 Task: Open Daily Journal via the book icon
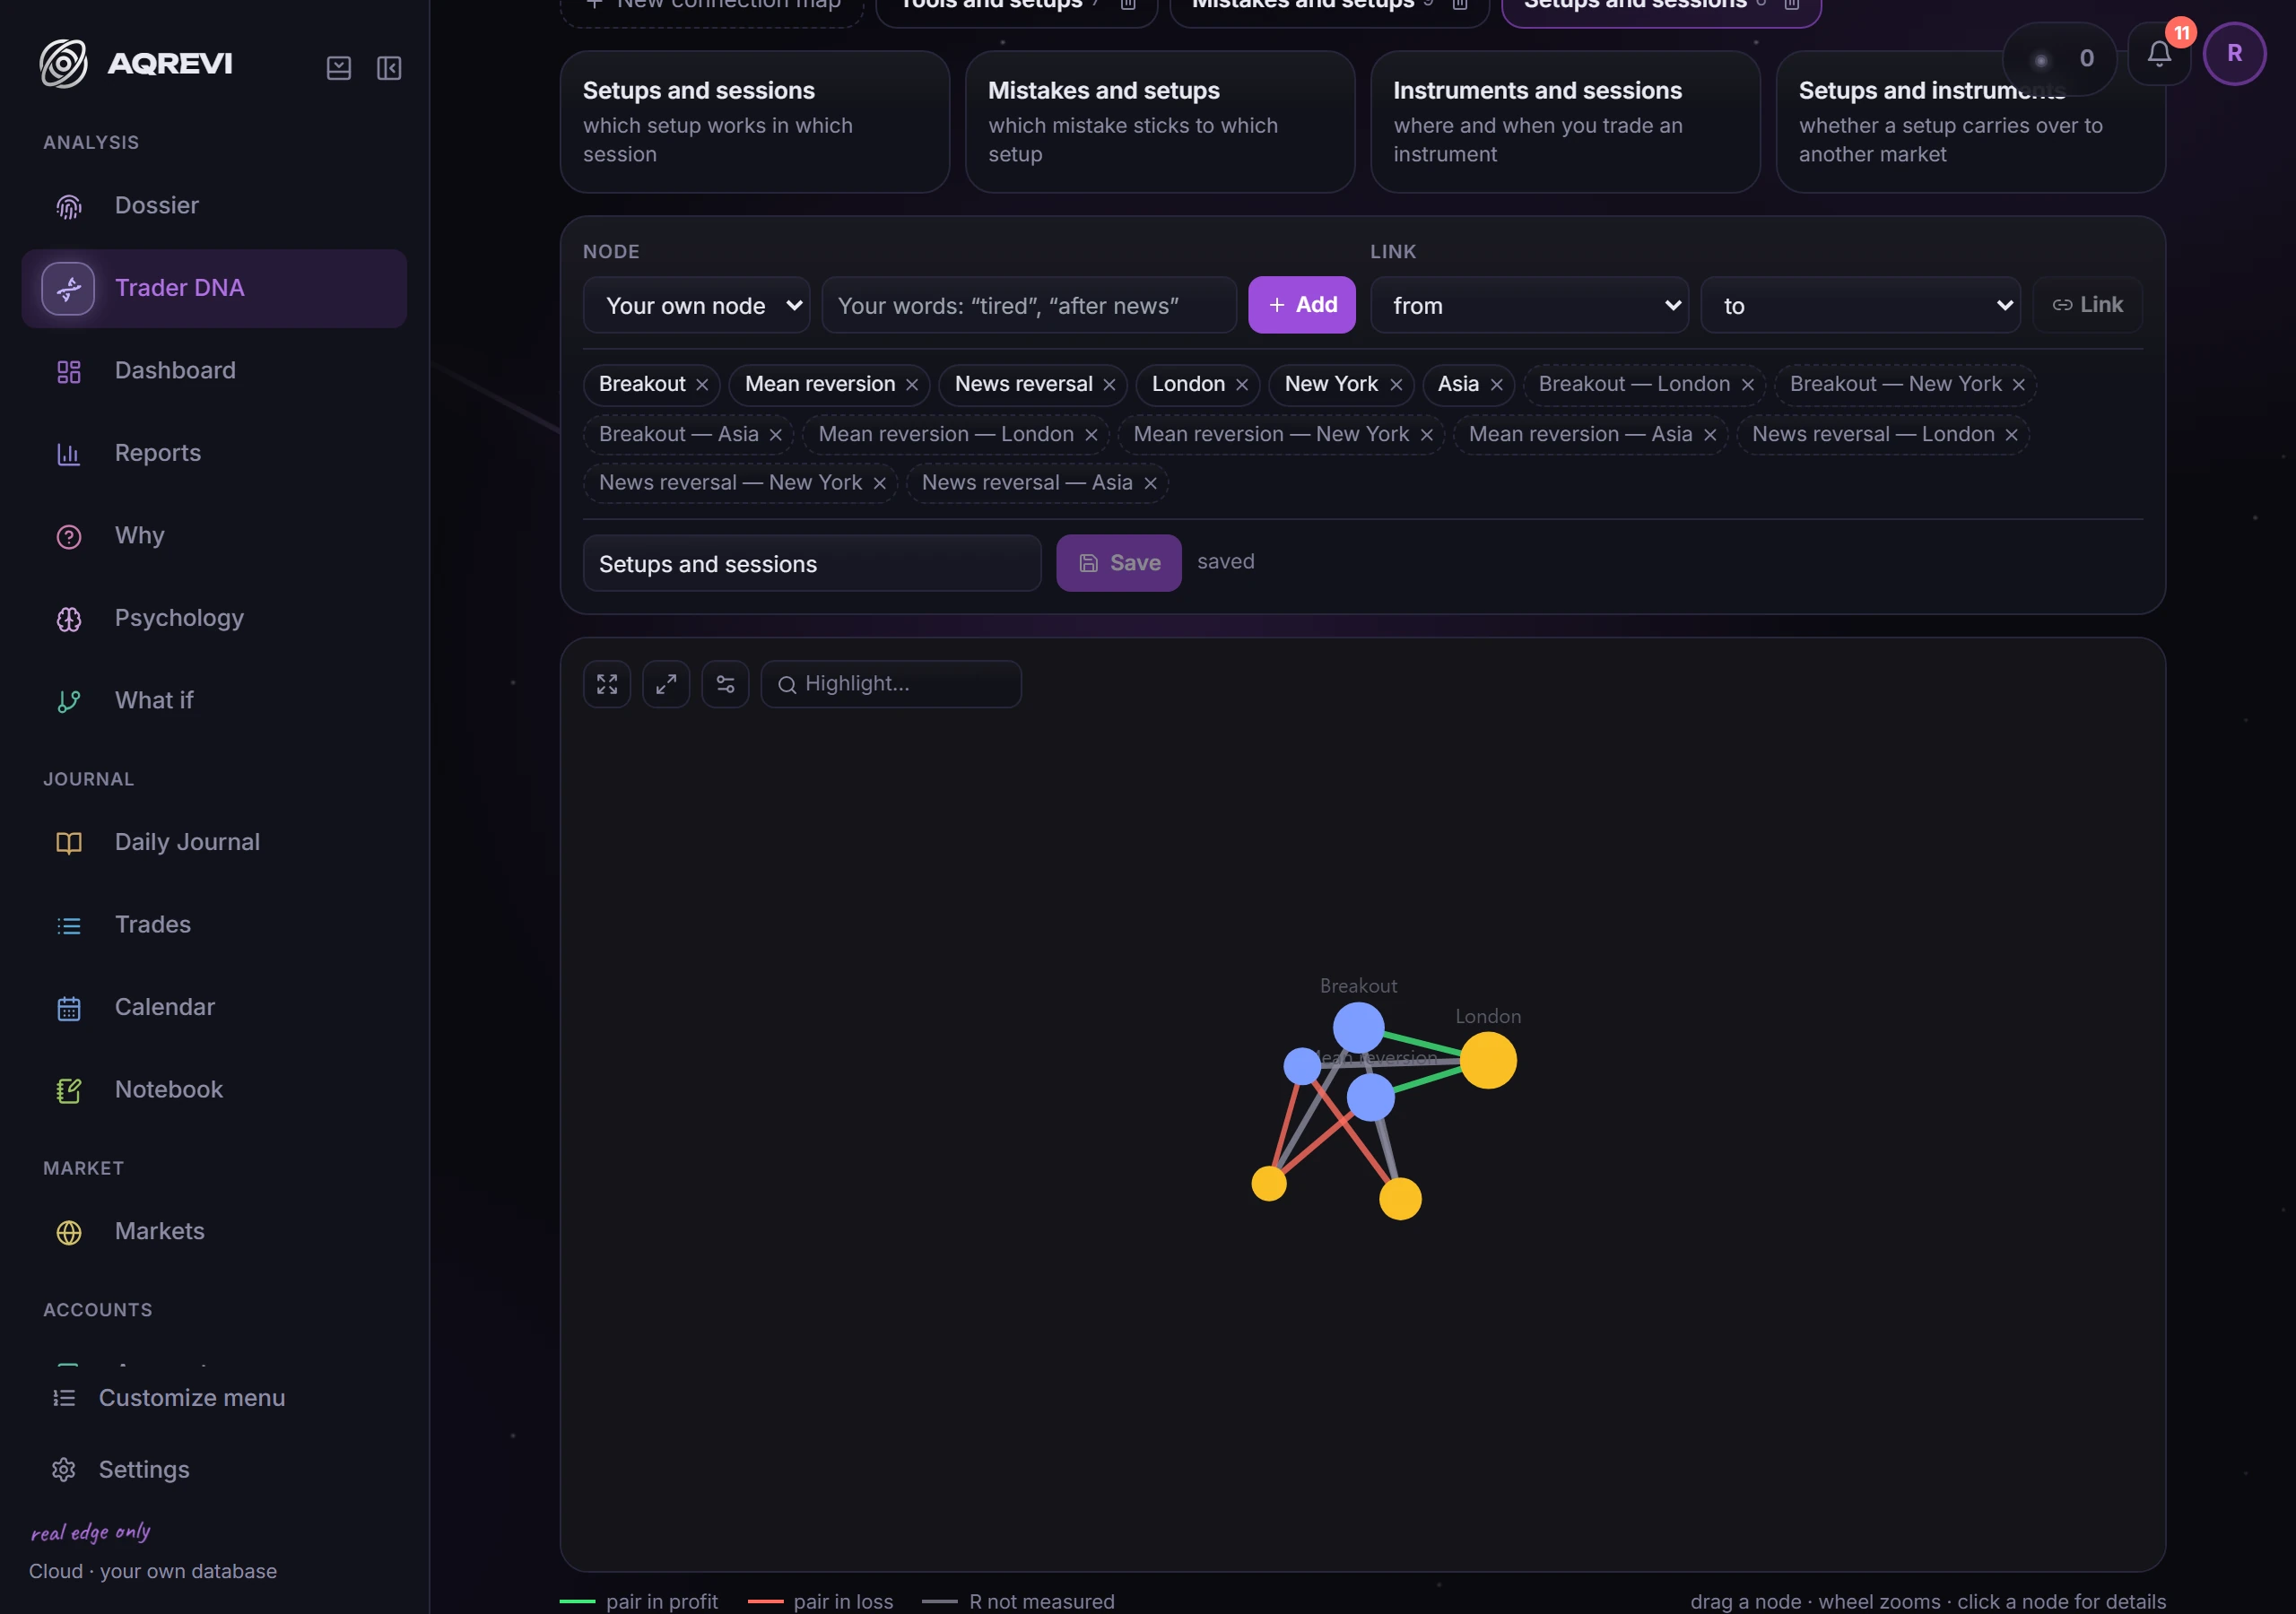pos(69,843)
